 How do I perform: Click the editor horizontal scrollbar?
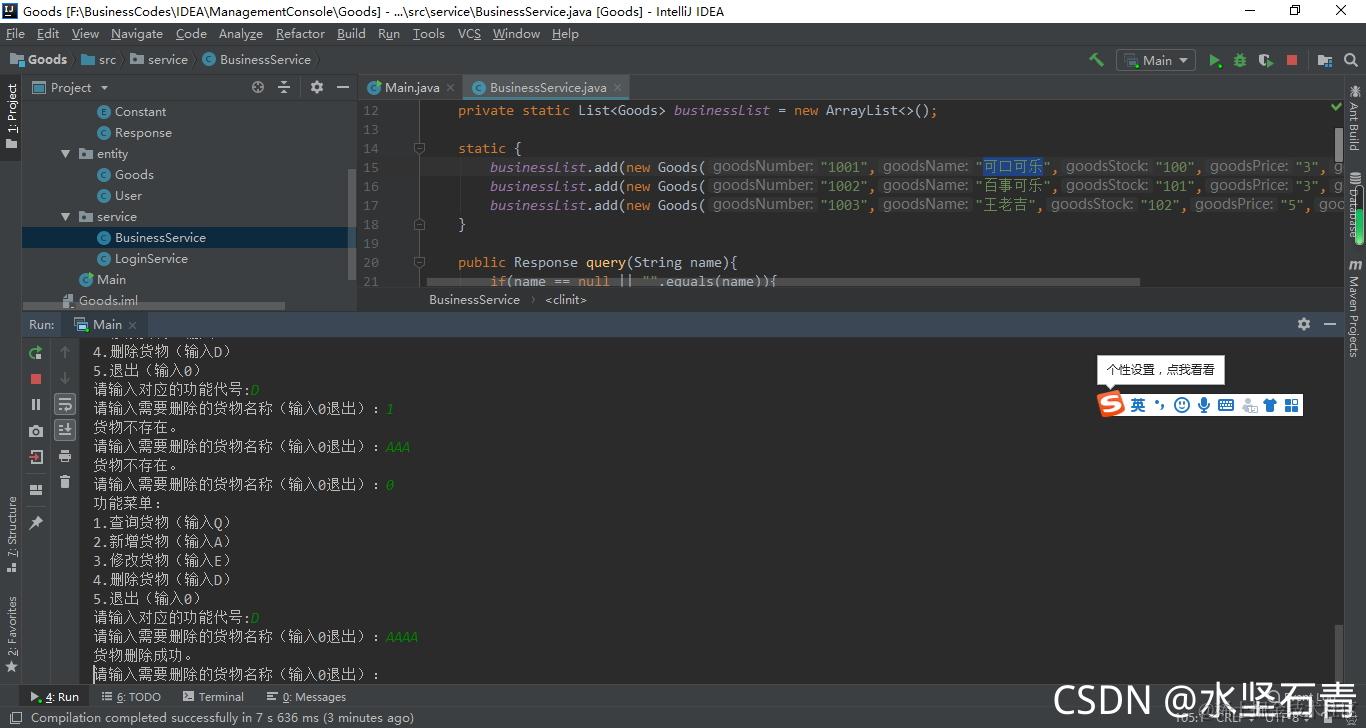785,282
